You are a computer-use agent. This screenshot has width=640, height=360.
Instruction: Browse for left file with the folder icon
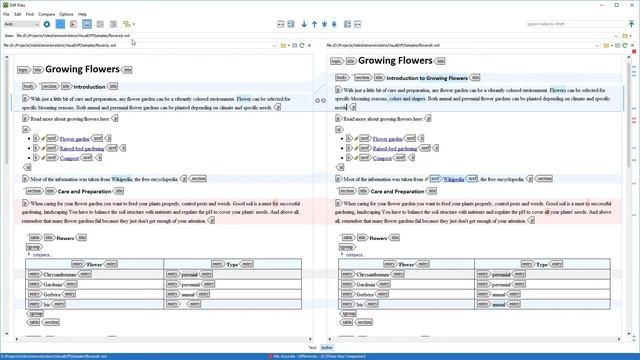(283, 46)
